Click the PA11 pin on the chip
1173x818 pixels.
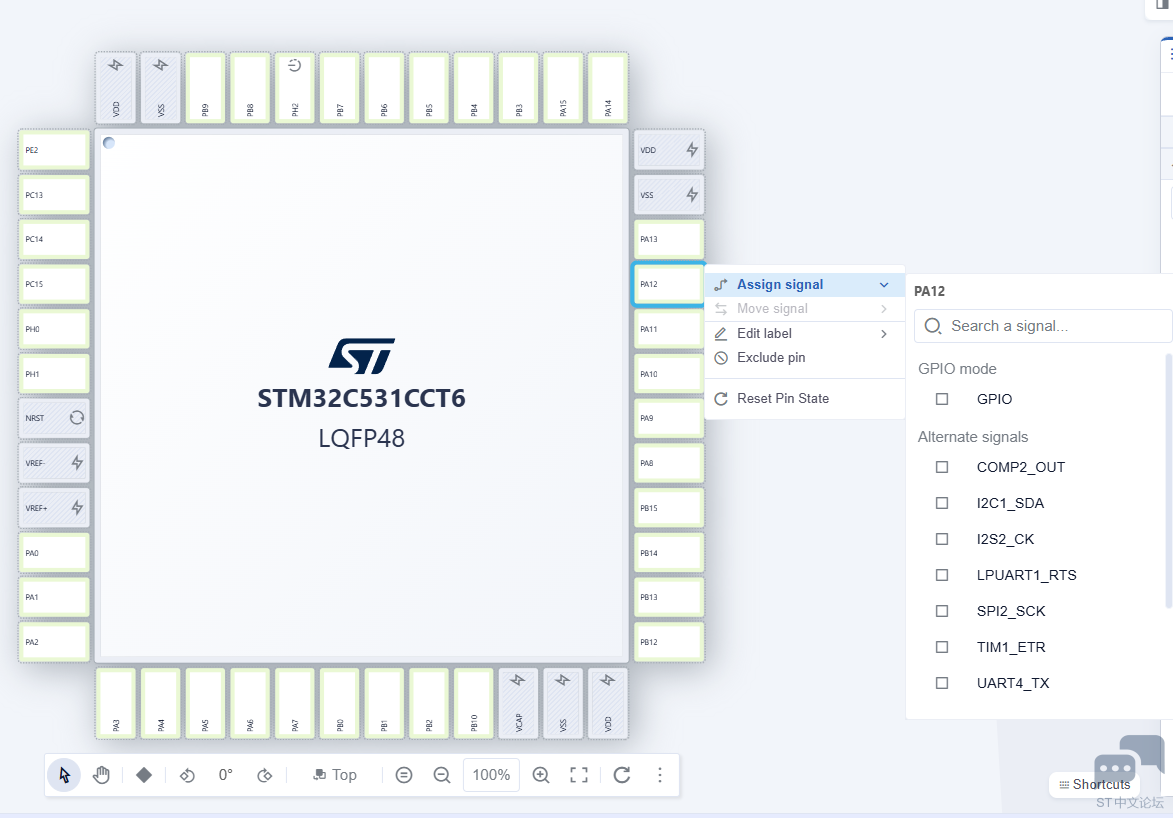[668, 329]
